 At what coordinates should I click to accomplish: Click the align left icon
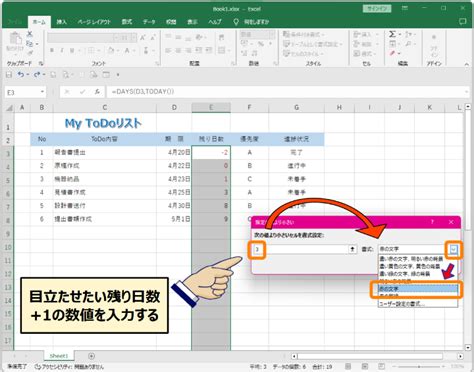coord(168,51)
